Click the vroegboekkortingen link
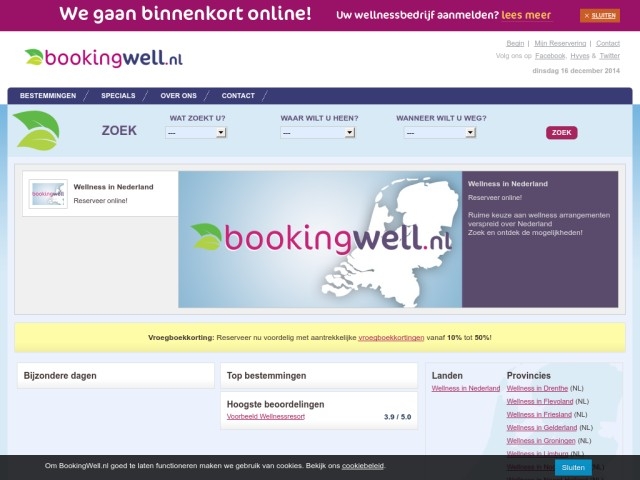Viewport: 640px width, 480px height. [x=391, y=338]
